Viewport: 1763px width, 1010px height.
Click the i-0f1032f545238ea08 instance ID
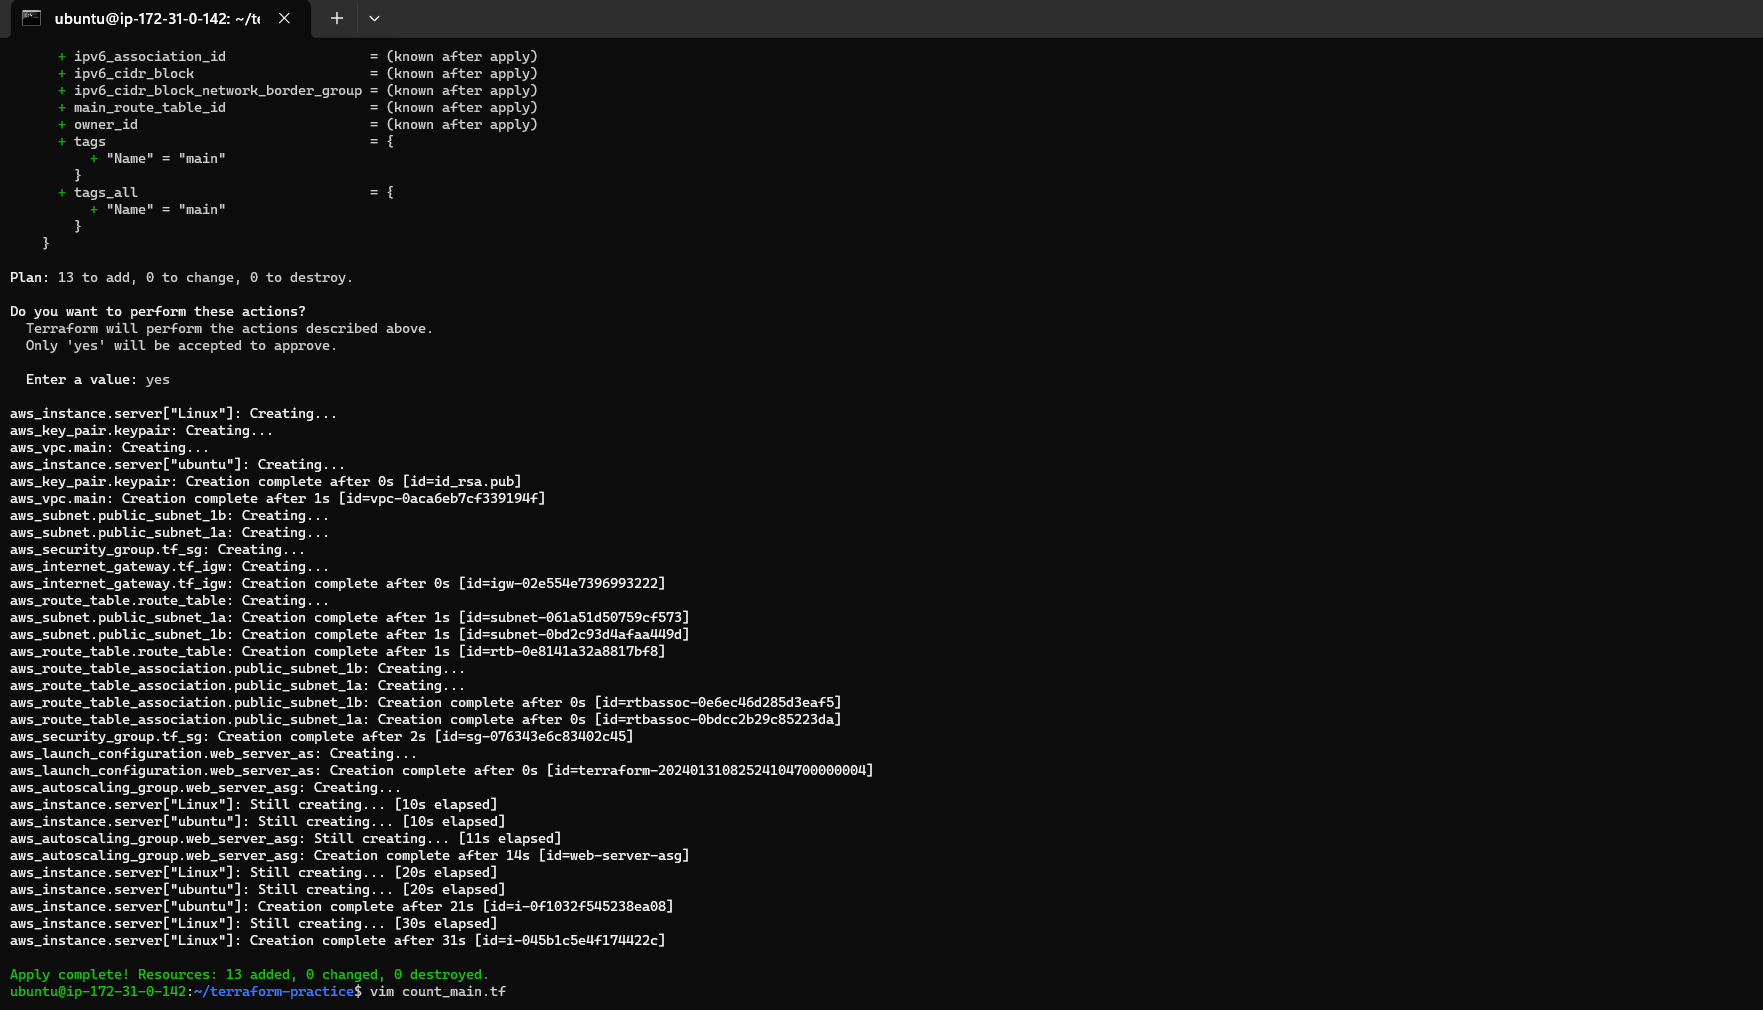click(x=577, y=906)
